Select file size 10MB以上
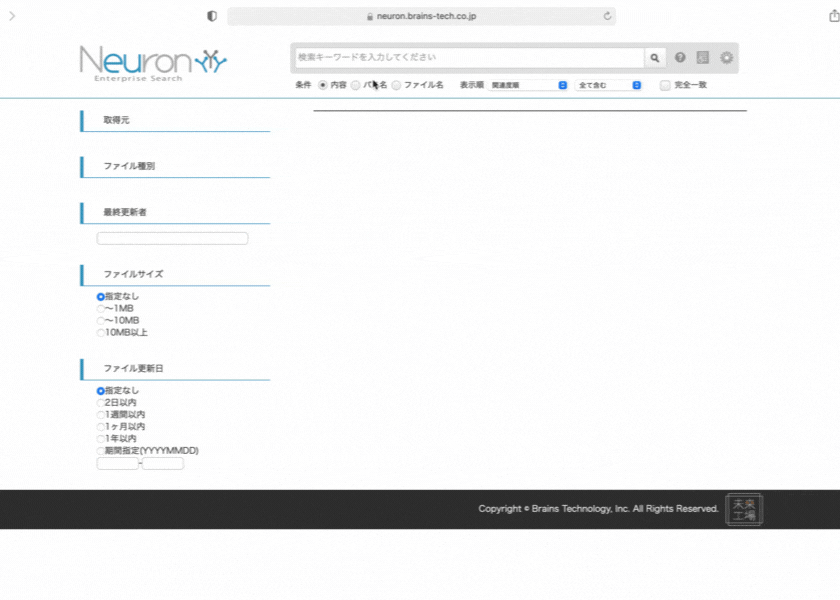The image size is (840, 600). tap(101, 333)
